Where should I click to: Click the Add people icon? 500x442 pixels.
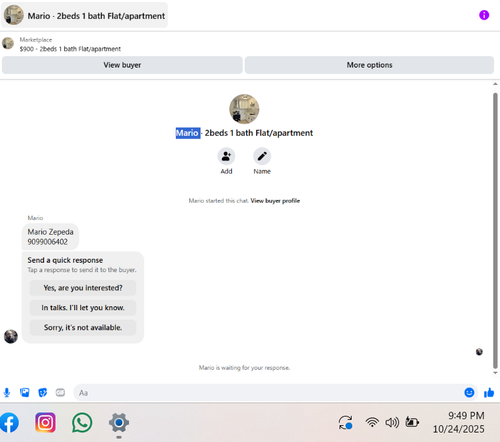226,156
